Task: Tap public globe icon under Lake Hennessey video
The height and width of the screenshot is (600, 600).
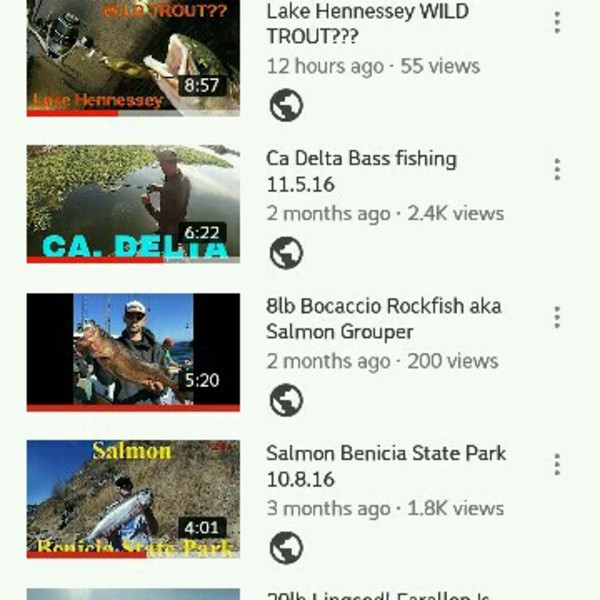Action: pos(286,105)
